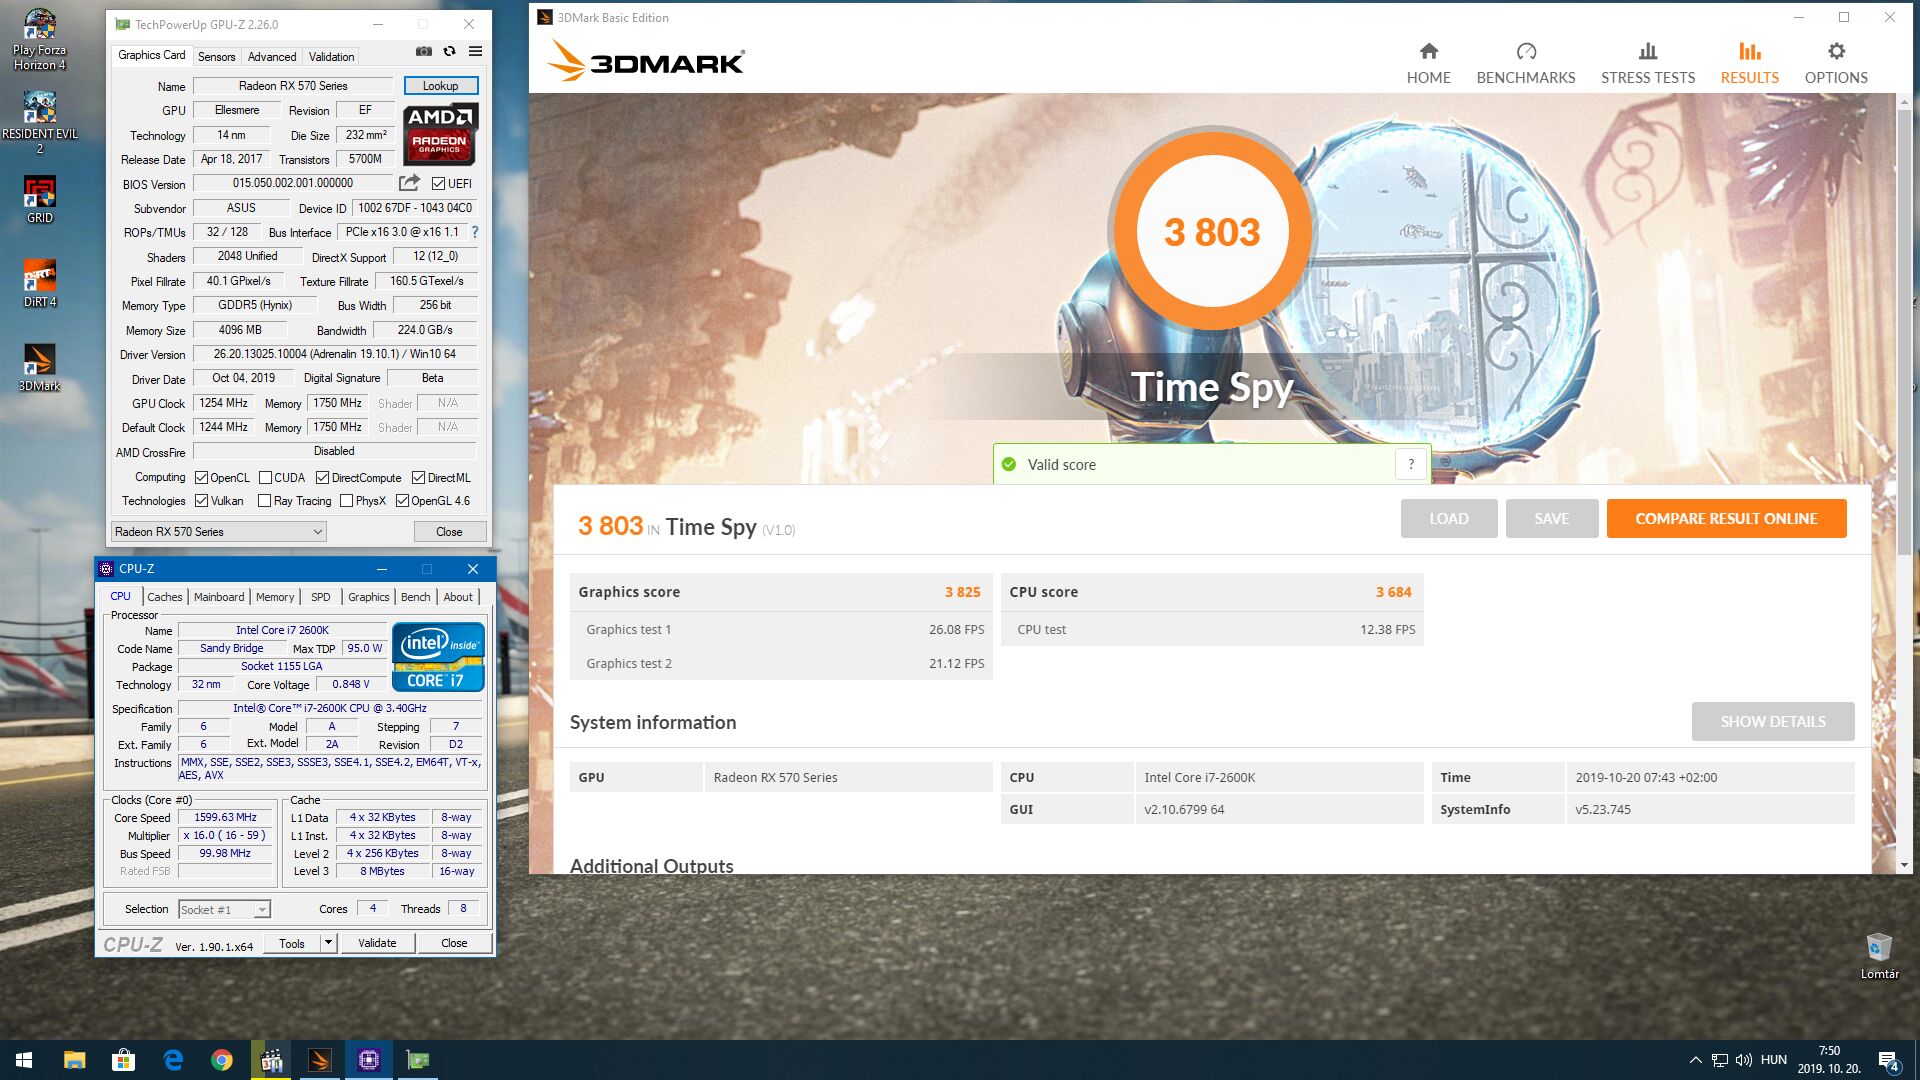Toggle the UEFI checkbox in GPU-Z
Image resolution: width=1920 pixels, height=1080 pixels.
click(x=438, y=183)
